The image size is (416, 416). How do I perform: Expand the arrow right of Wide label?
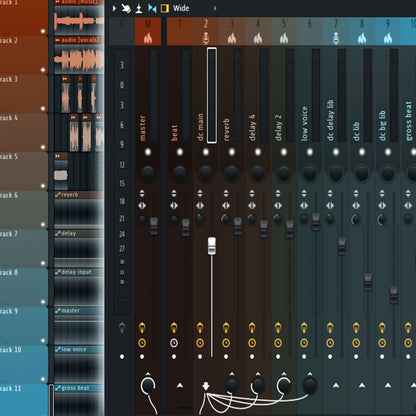tap(215, 8)
